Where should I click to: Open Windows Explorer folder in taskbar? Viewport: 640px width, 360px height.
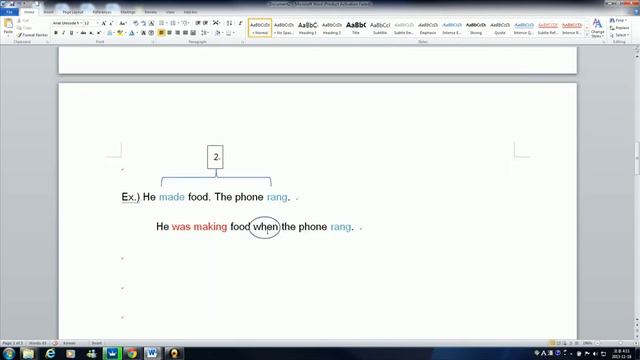click(x=29, y=353)
